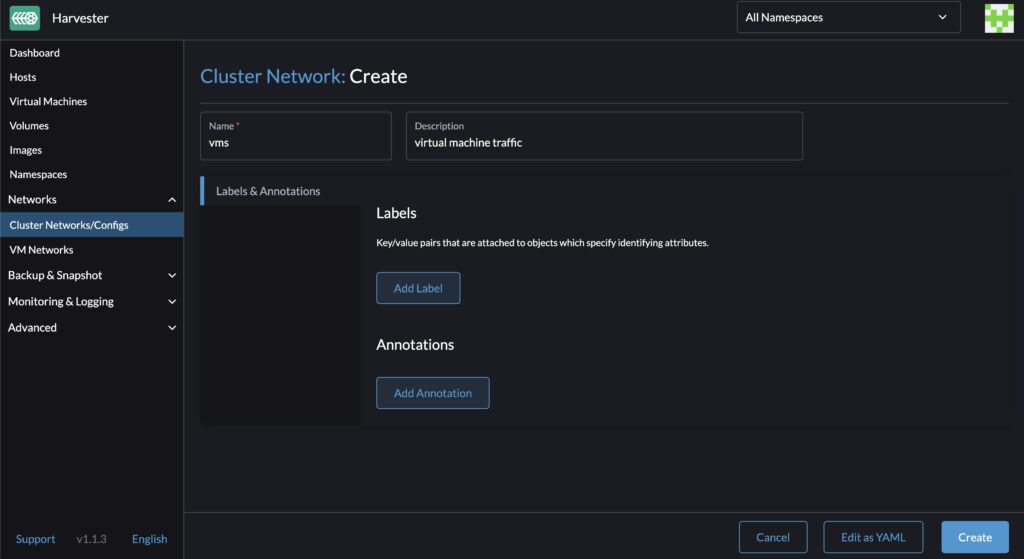1024x559 pixels.
Task: Click the Harvester logo icon
Action: tap(25, 18)
